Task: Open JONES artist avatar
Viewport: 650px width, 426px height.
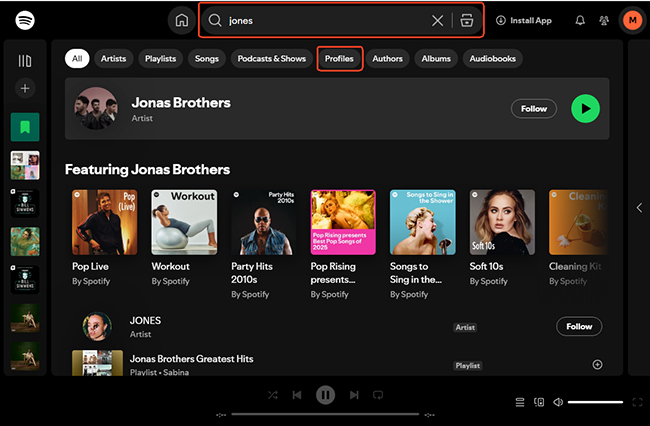Action: pos(97,326)
